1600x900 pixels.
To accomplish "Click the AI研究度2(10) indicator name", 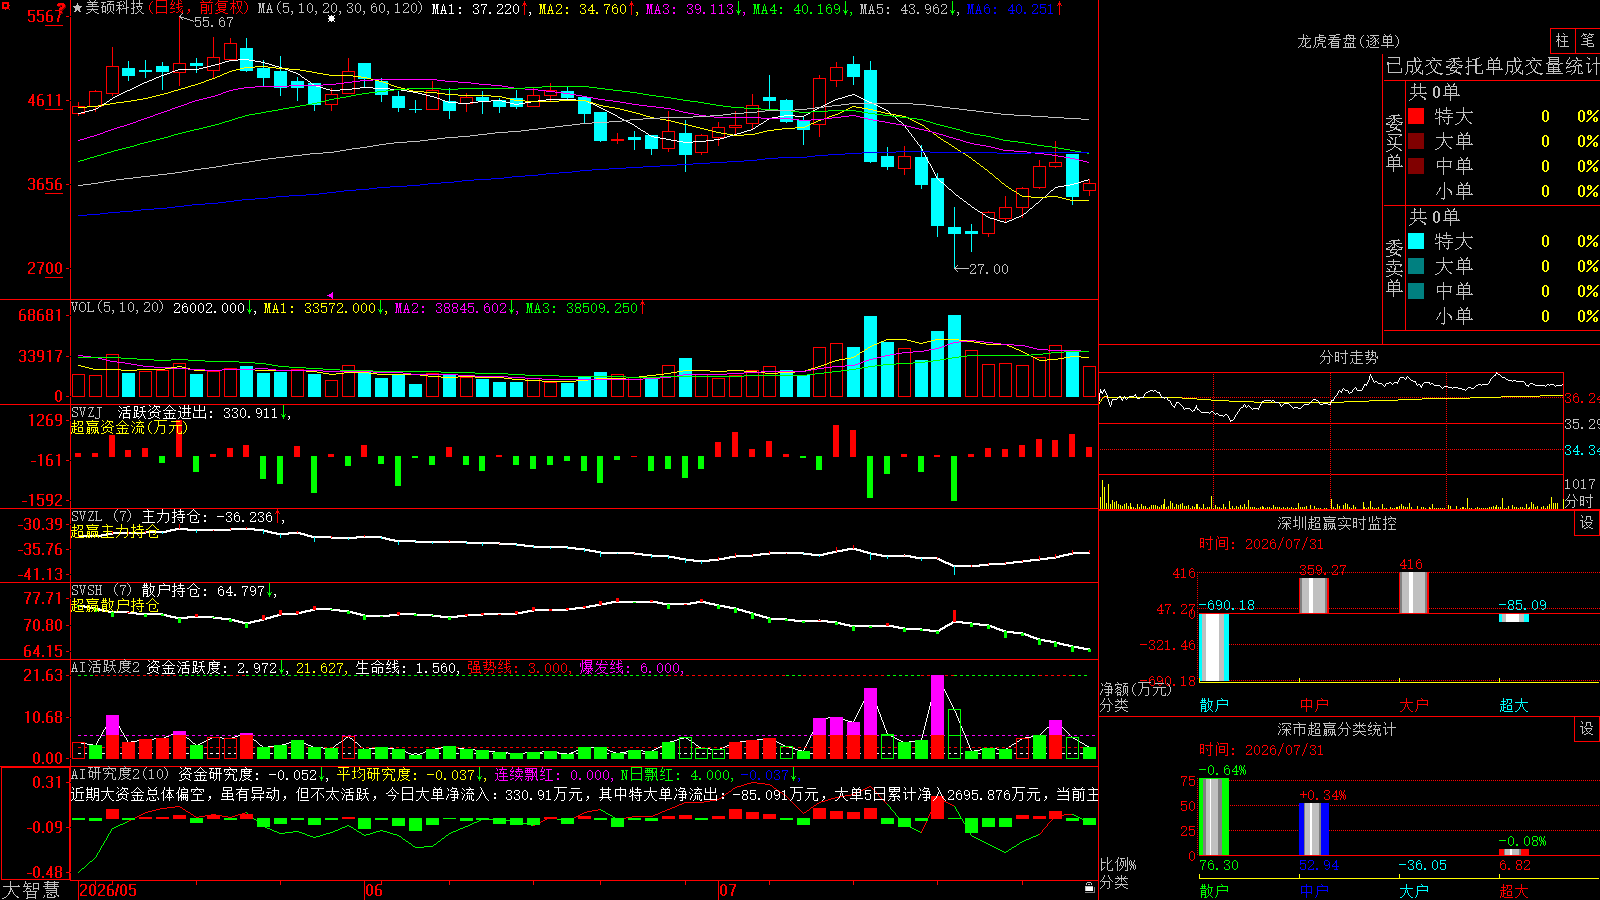I will point(120,774).
